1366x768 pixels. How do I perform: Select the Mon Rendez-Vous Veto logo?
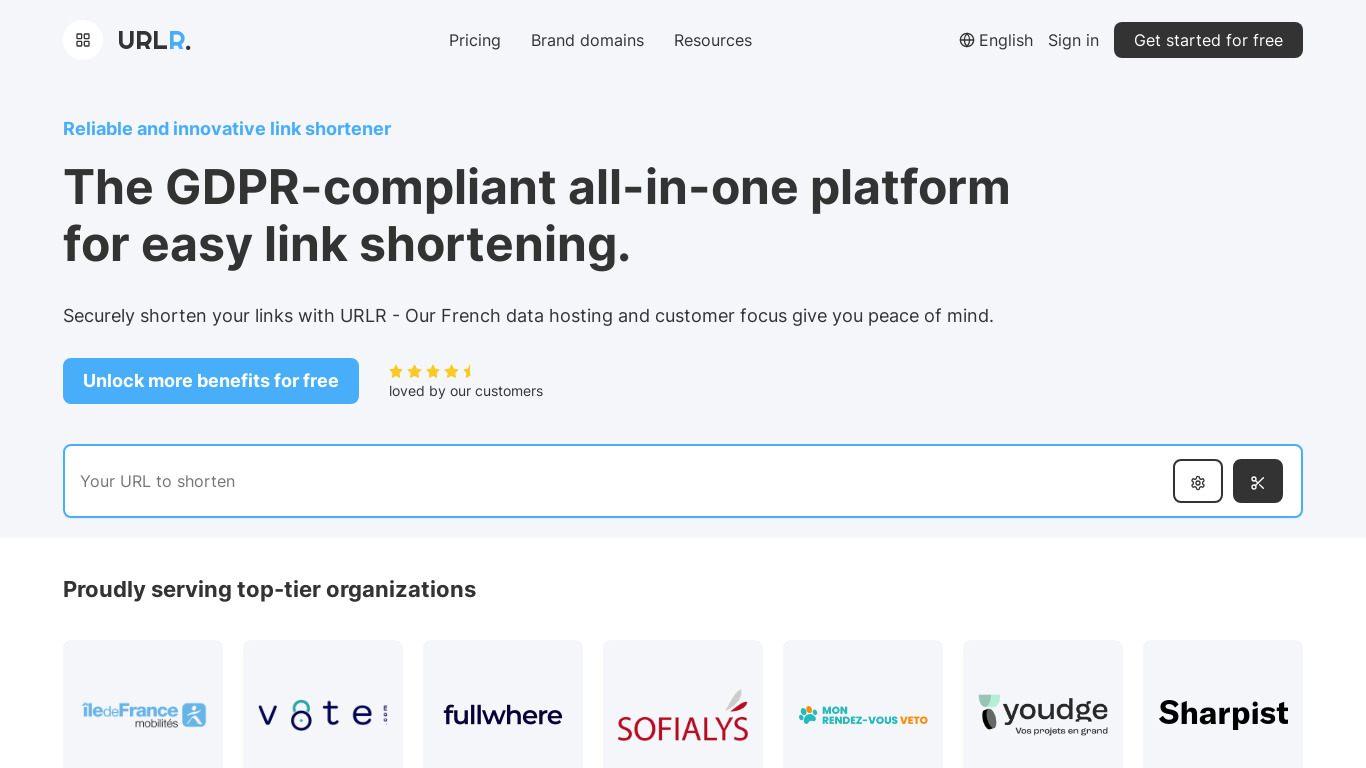863,713
